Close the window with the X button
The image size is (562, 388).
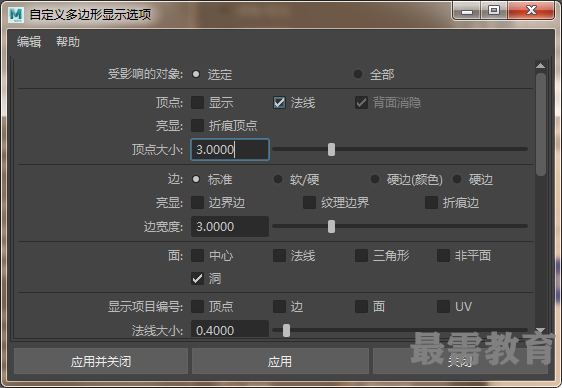click(x=531, y=11)
